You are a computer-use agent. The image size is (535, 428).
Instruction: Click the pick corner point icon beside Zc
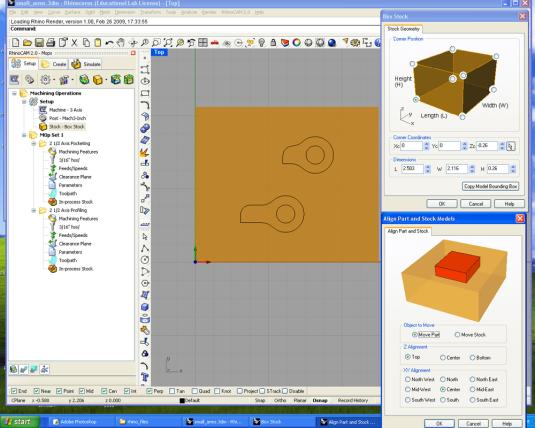(511, 146)
